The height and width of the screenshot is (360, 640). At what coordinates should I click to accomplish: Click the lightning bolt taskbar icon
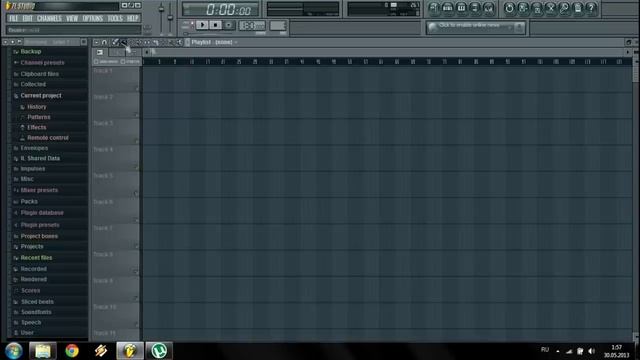[101, 351]
